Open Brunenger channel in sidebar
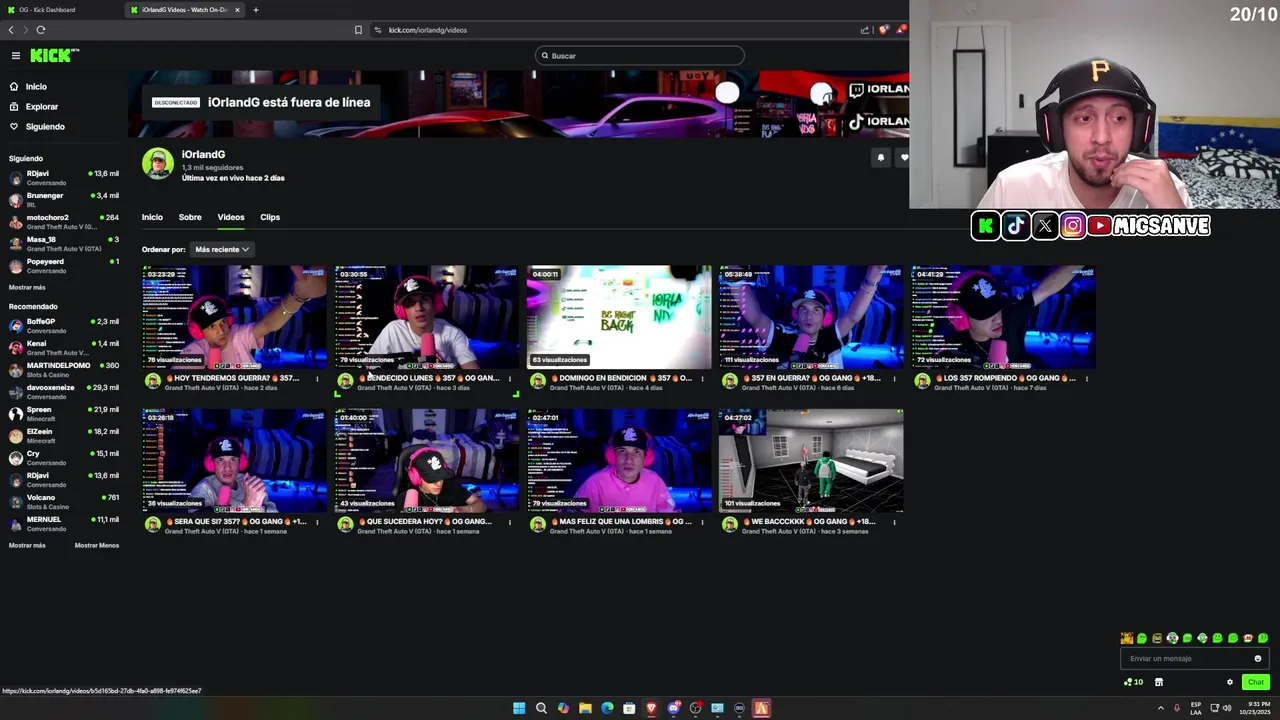Viewport: 1280px width, 720px height. [x=64, y=199]
